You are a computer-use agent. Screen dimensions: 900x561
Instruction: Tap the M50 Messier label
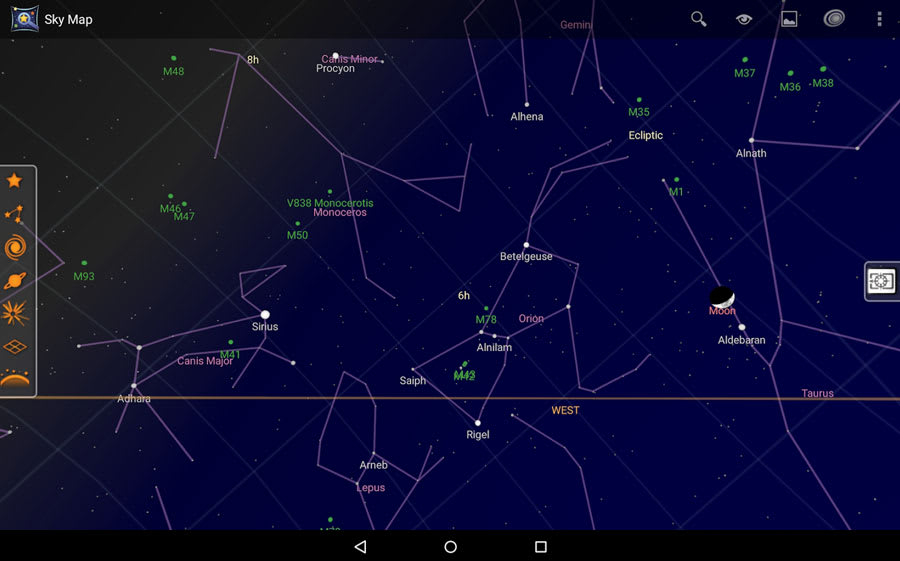pyautogui.click(x=297, y=235)
